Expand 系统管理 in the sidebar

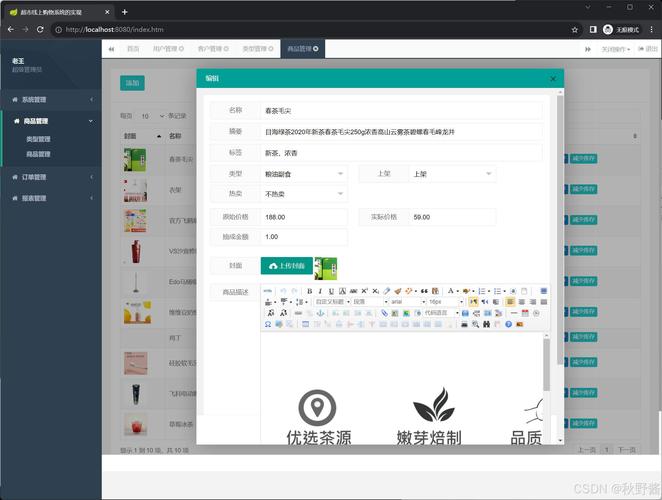[x=52, y=100]
